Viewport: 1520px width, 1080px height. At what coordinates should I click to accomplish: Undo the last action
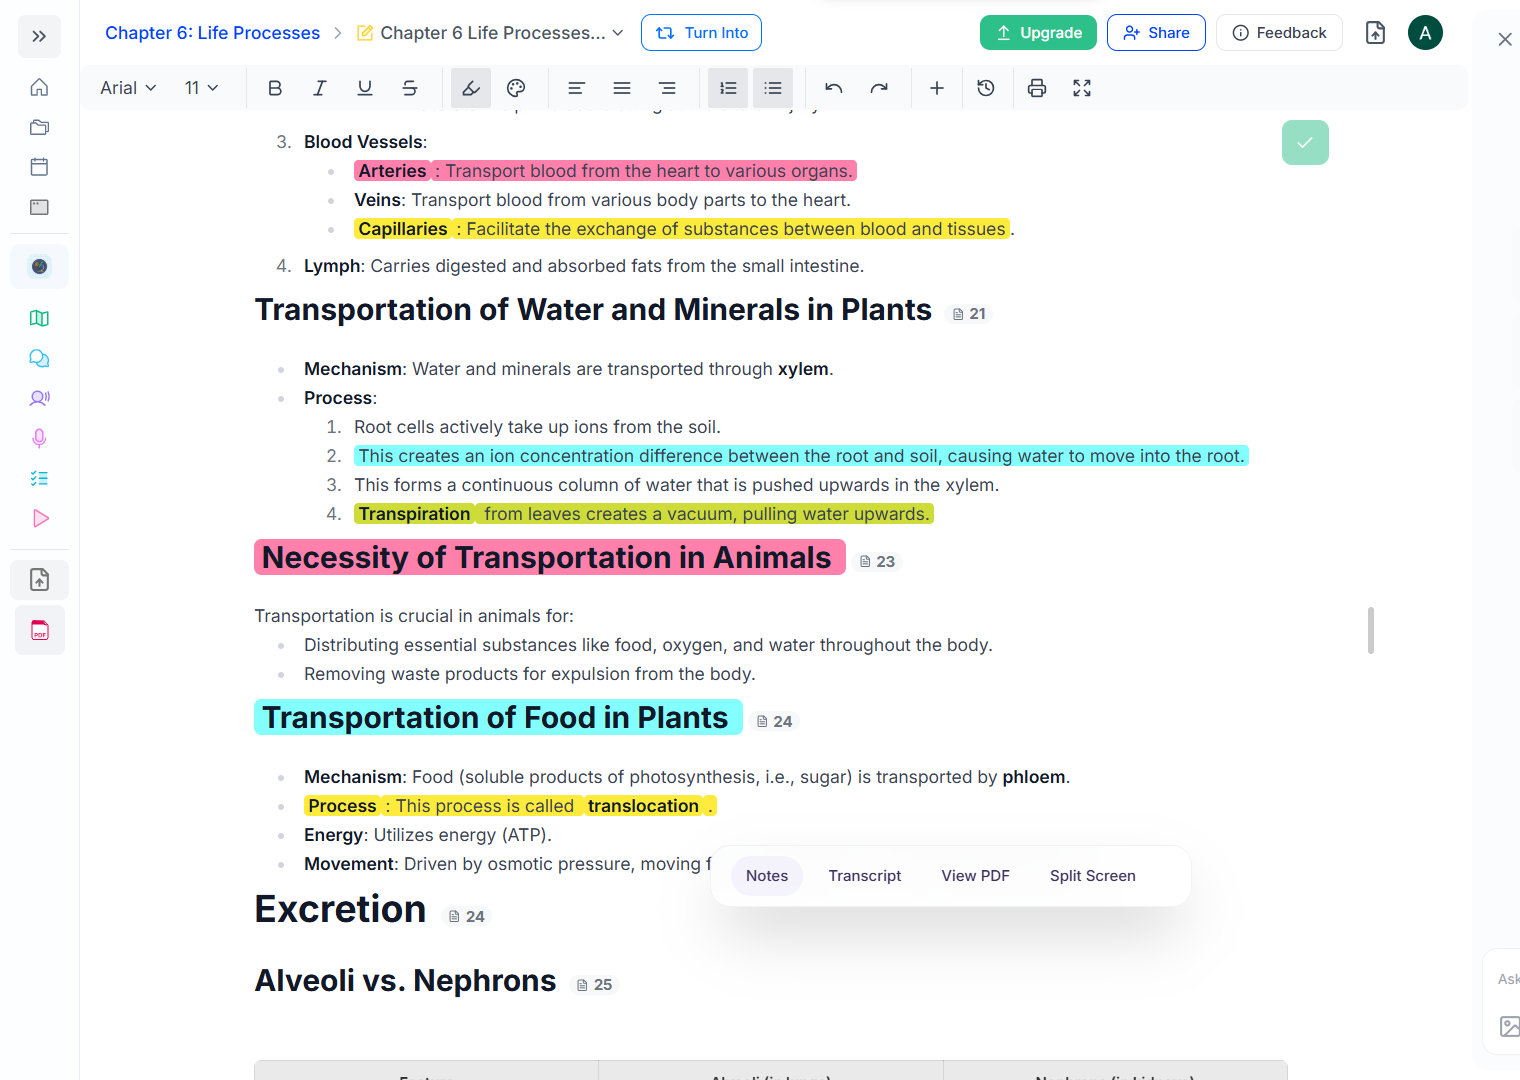[834, 88]
